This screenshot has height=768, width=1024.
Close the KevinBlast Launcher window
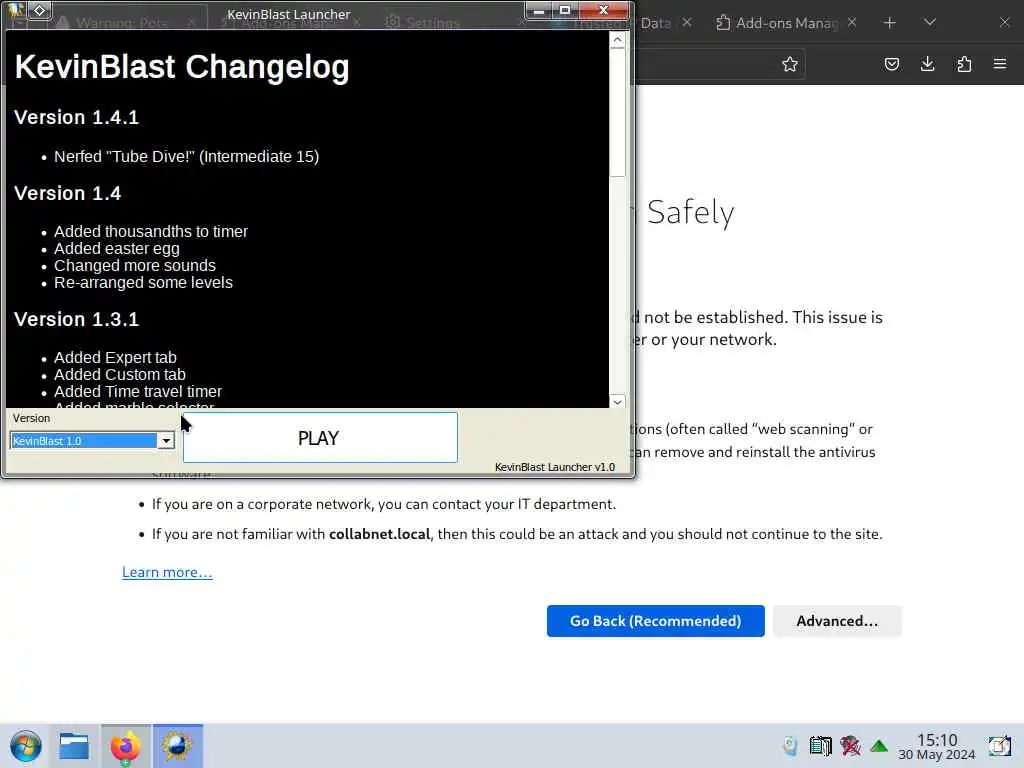604,10
